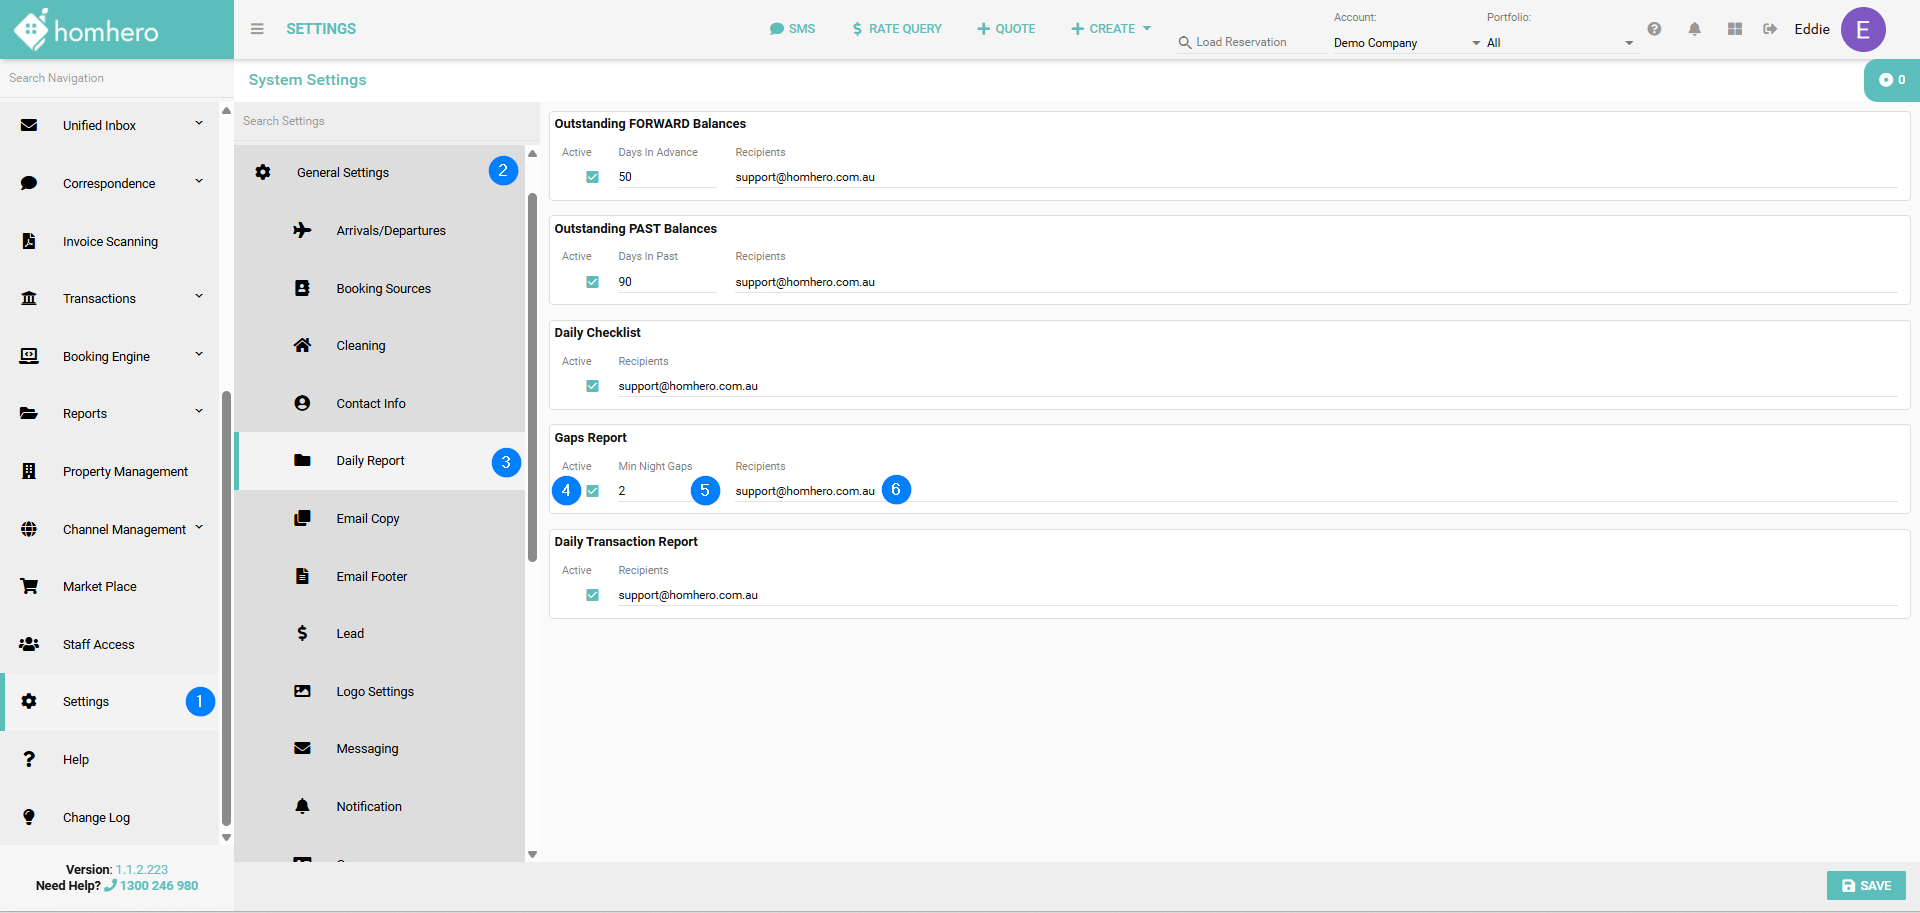The image size is (1920, 913).
Task: Click the Search Settings field
Action: [x=385, y=121]
